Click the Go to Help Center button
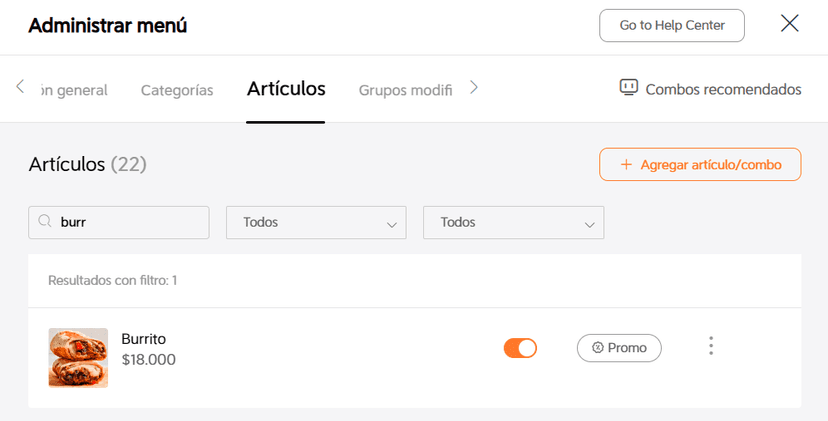The width and height of the screenshot is (828, 421). click(672, 26)
